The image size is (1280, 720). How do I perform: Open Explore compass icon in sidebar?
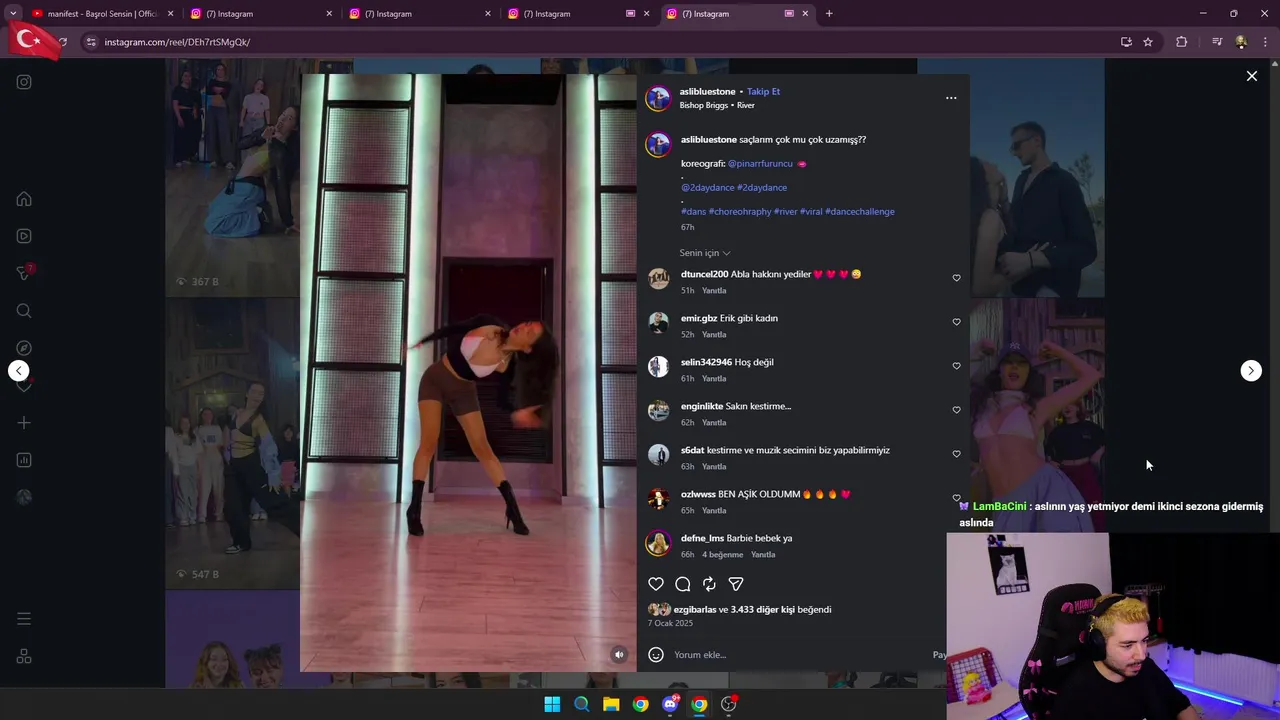(x=24, y=348)
